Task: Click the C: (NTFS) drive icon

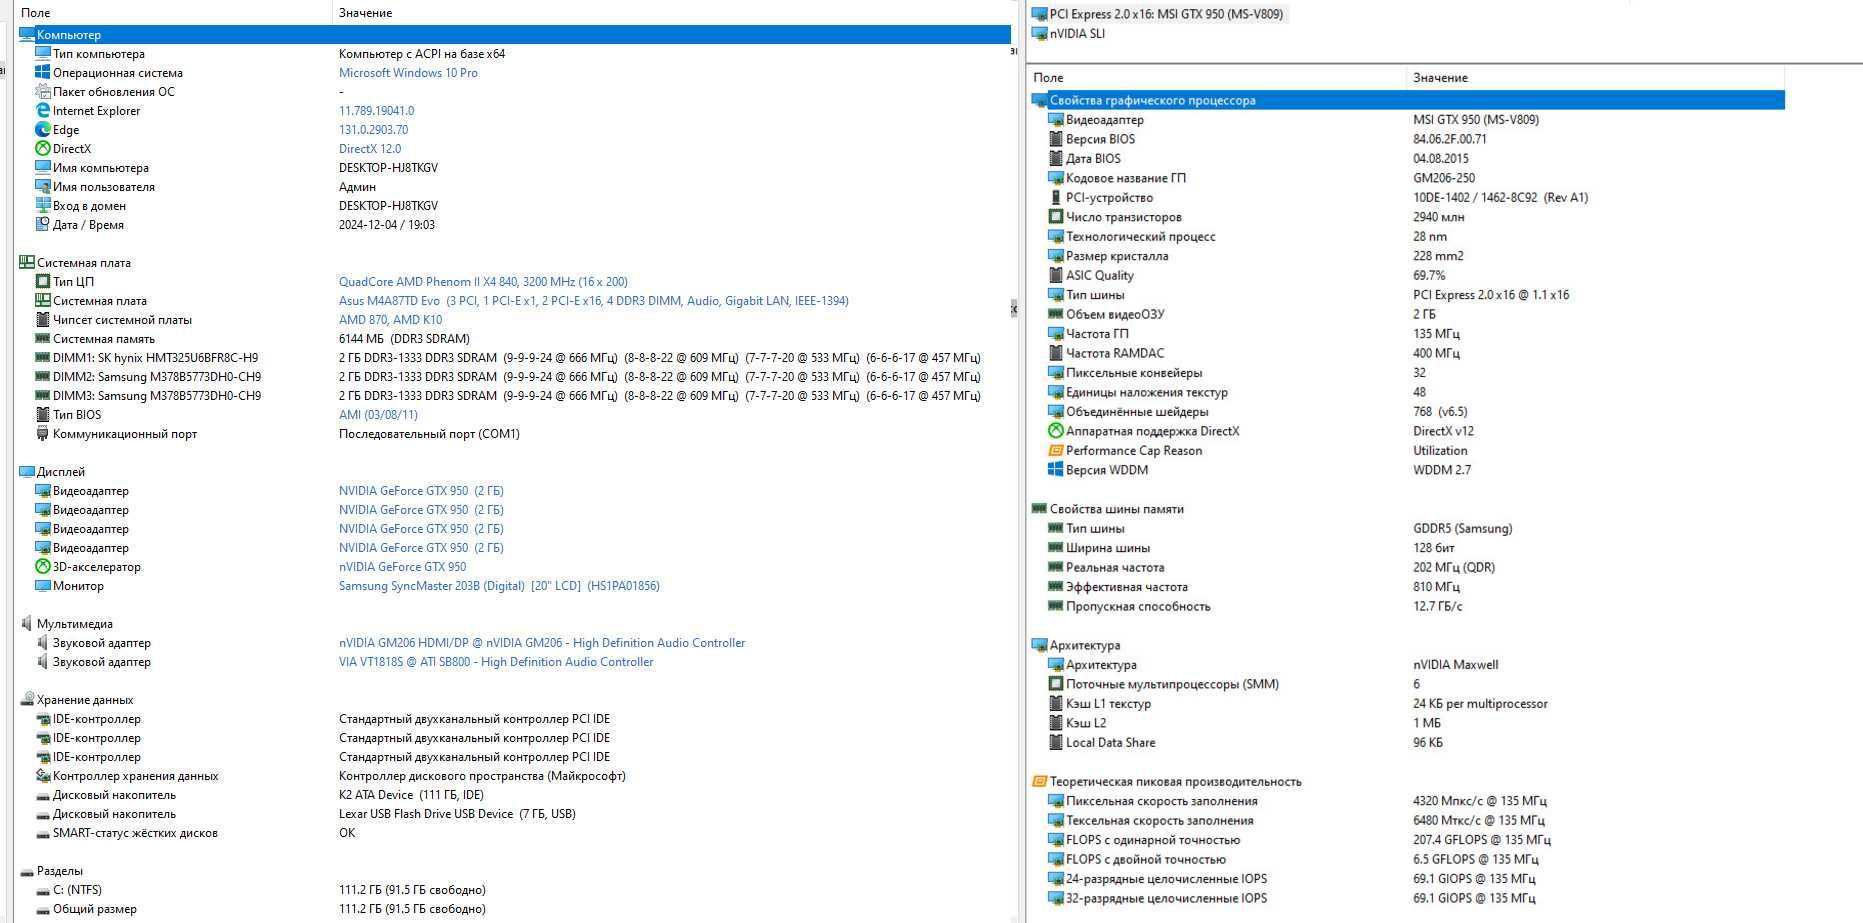Action: (x=42, y=889)
